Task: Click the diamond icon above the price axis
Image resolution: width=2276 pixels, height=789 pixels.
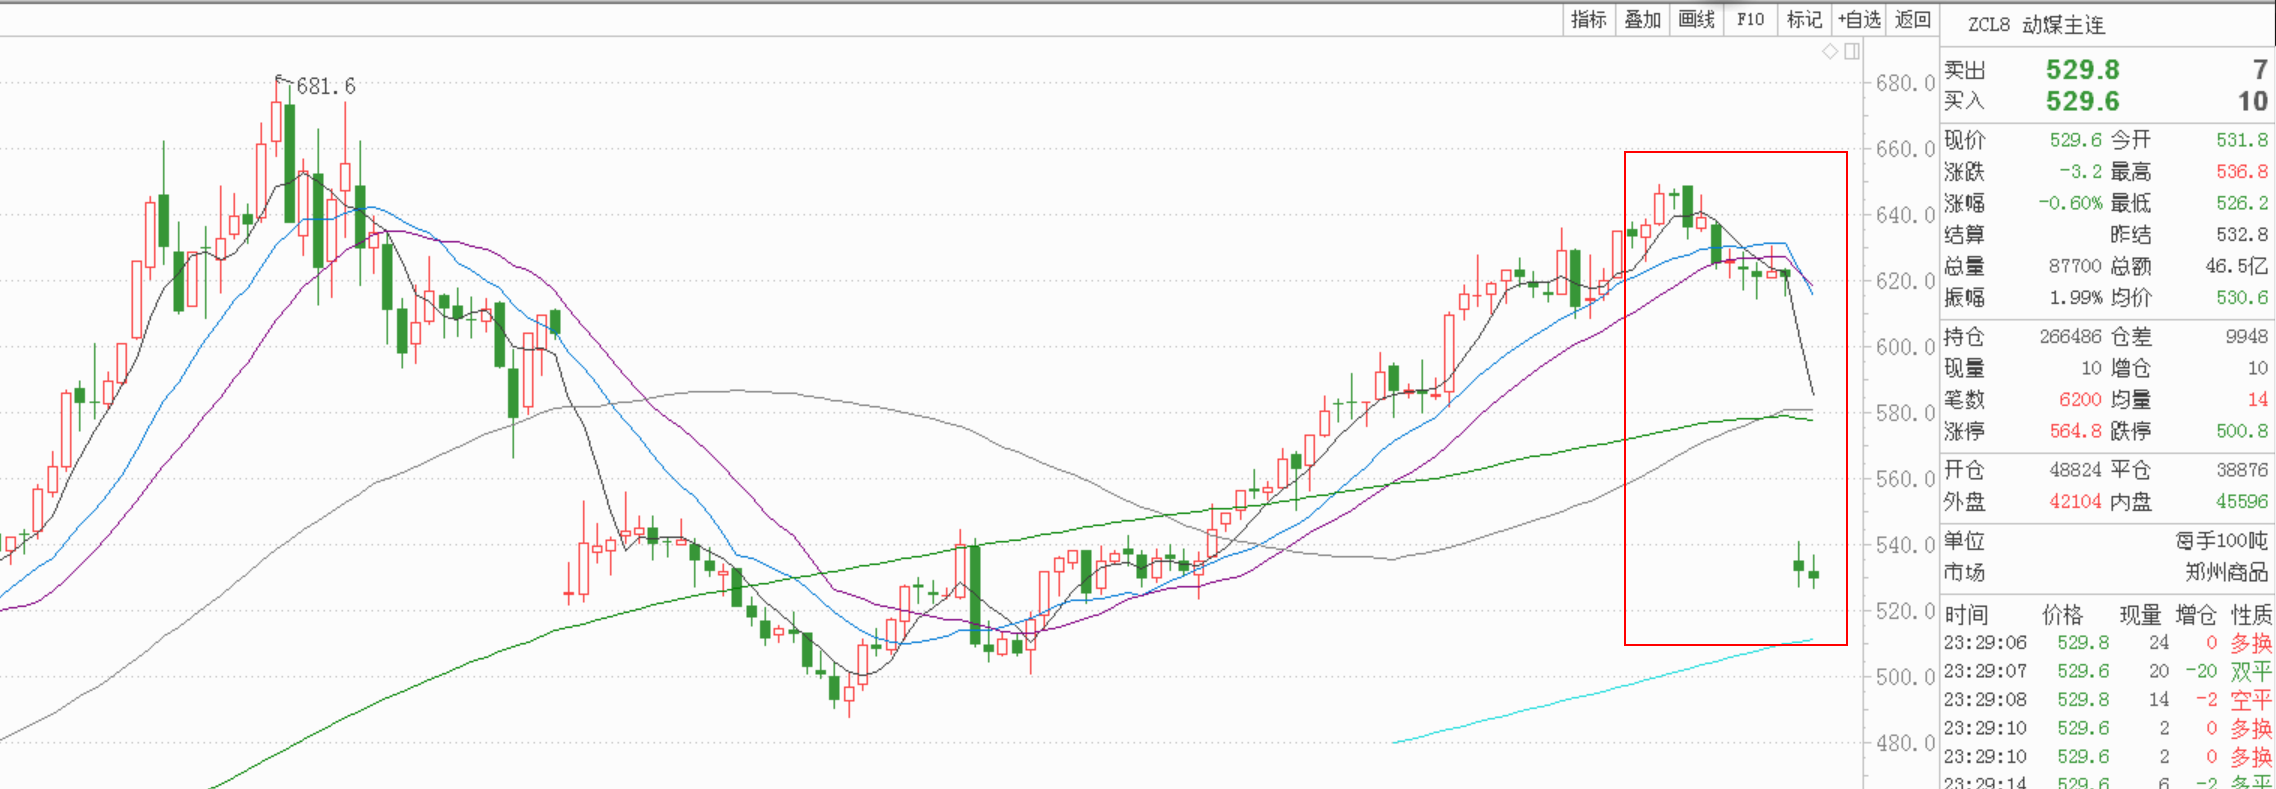Action: [1830, 51]
